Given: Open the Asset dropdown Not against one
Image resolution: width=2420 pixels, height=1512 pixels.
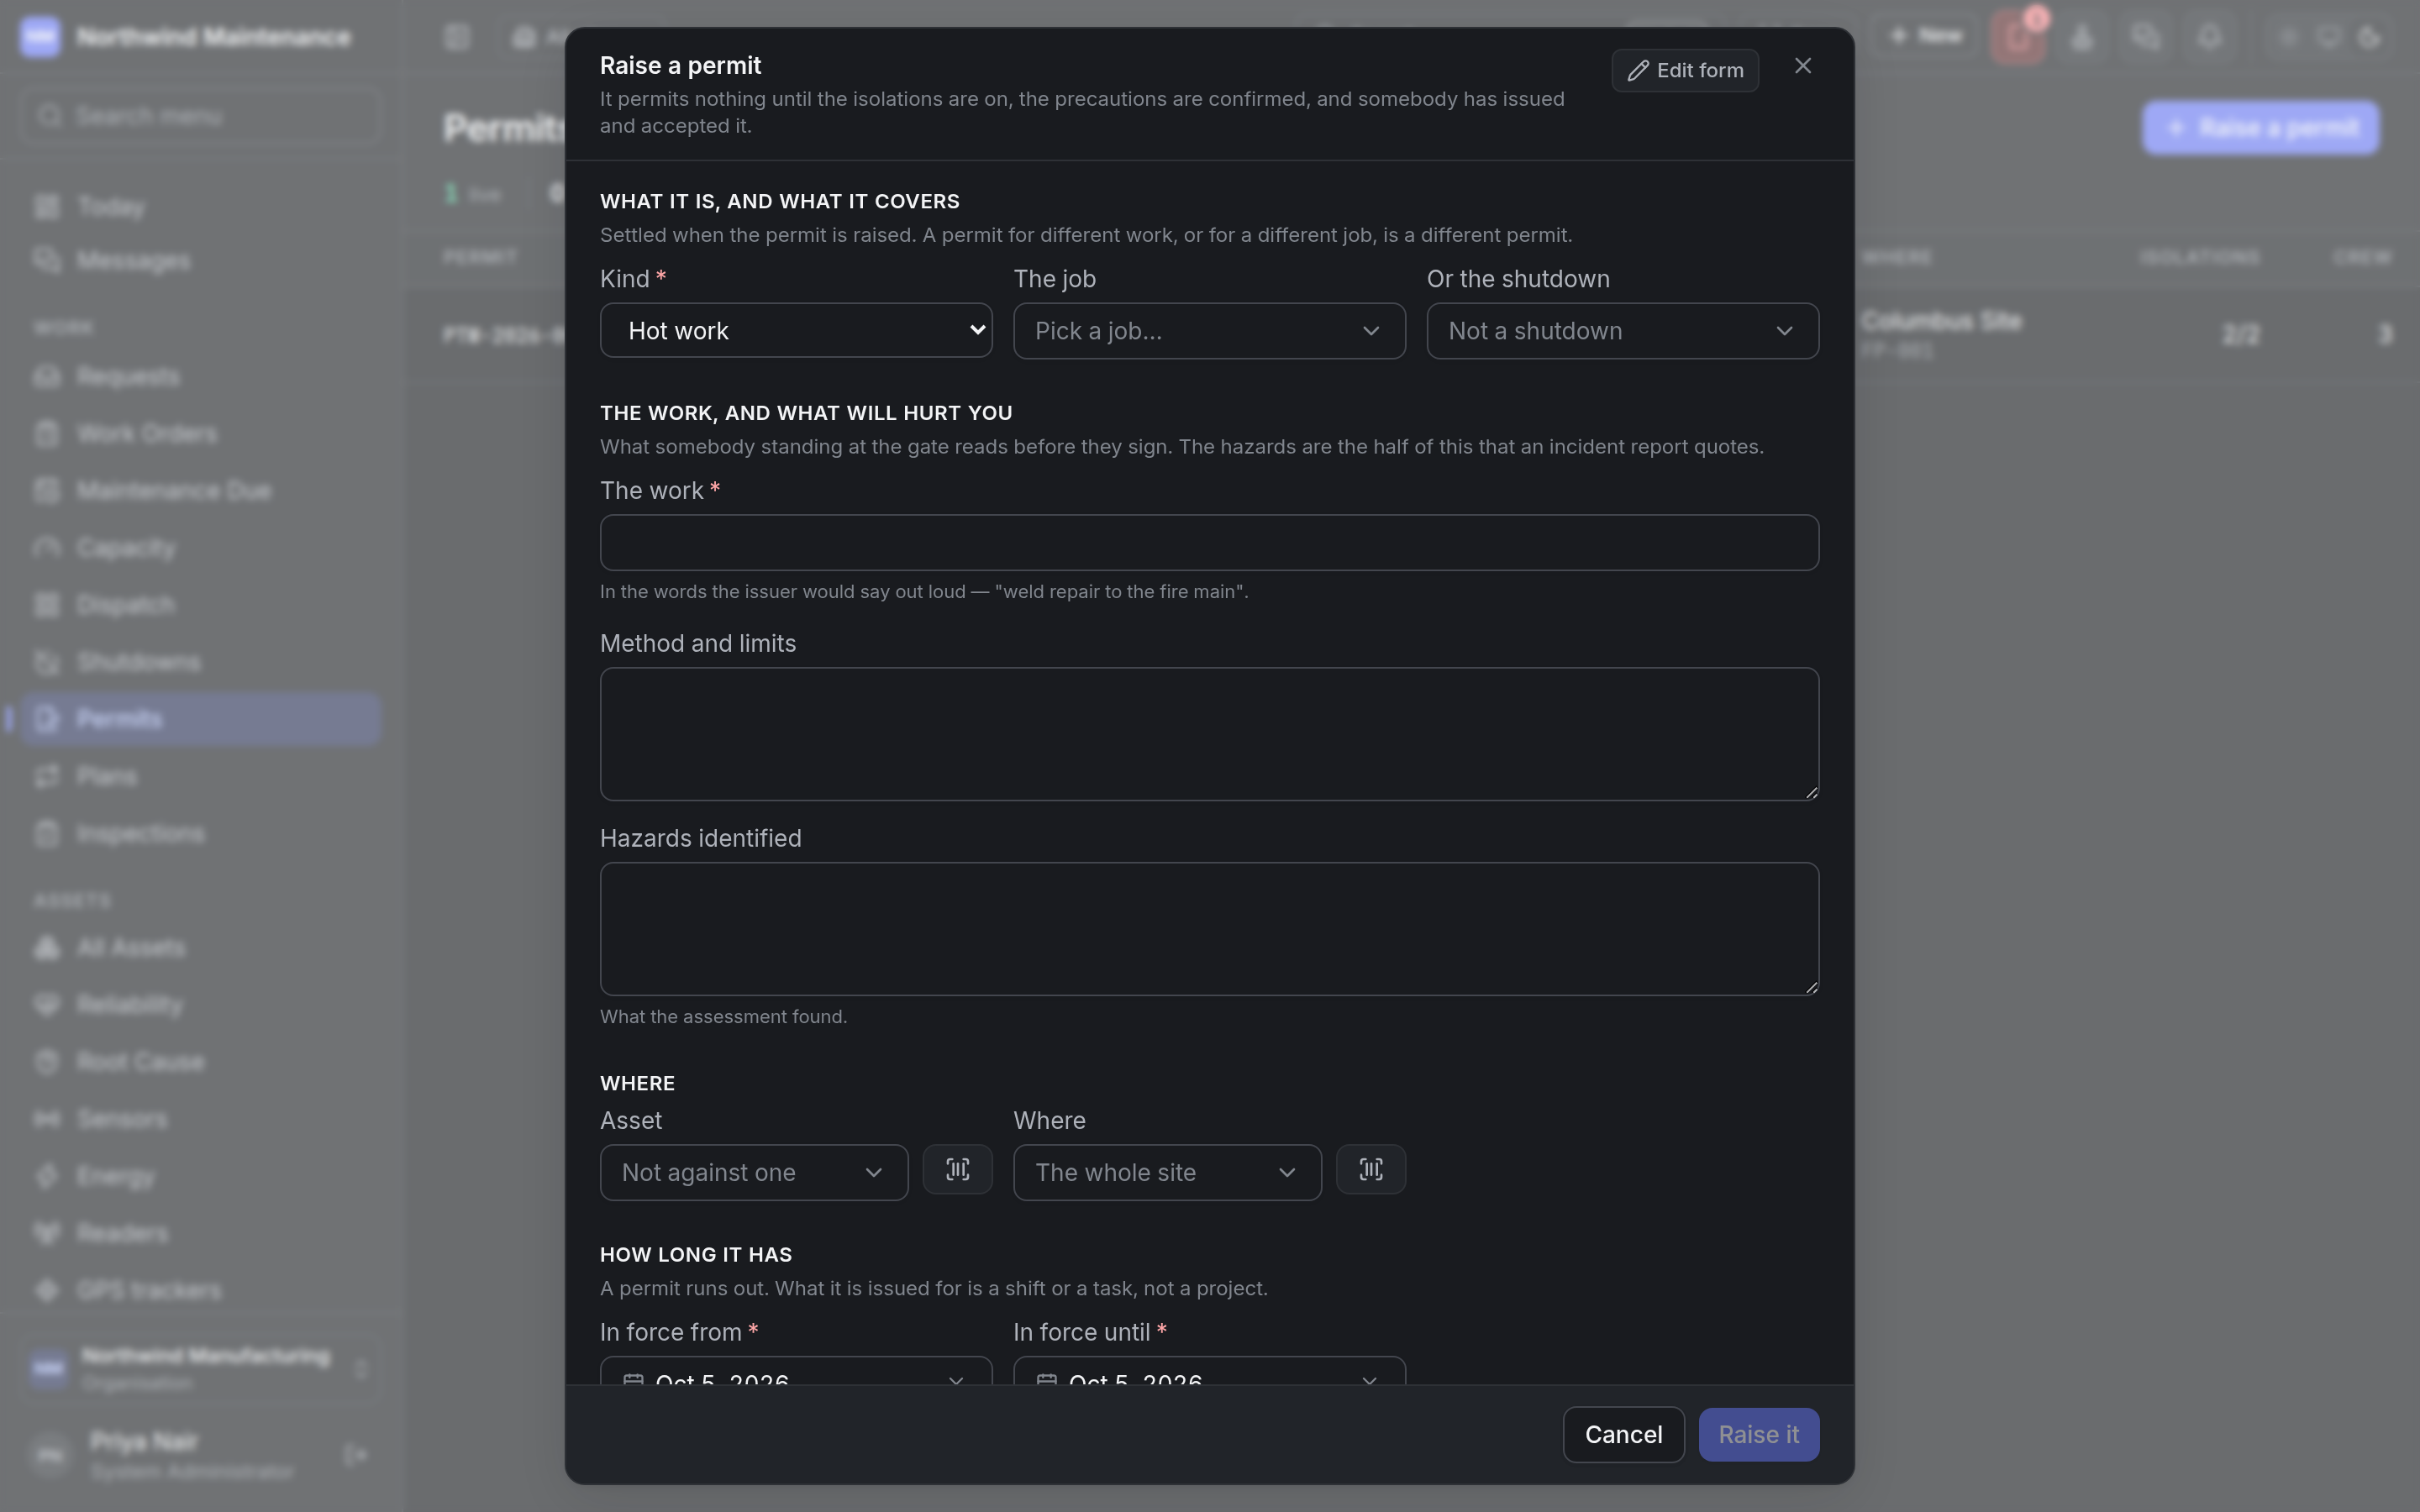Looking at the screenshot, I should (754, 1172).
